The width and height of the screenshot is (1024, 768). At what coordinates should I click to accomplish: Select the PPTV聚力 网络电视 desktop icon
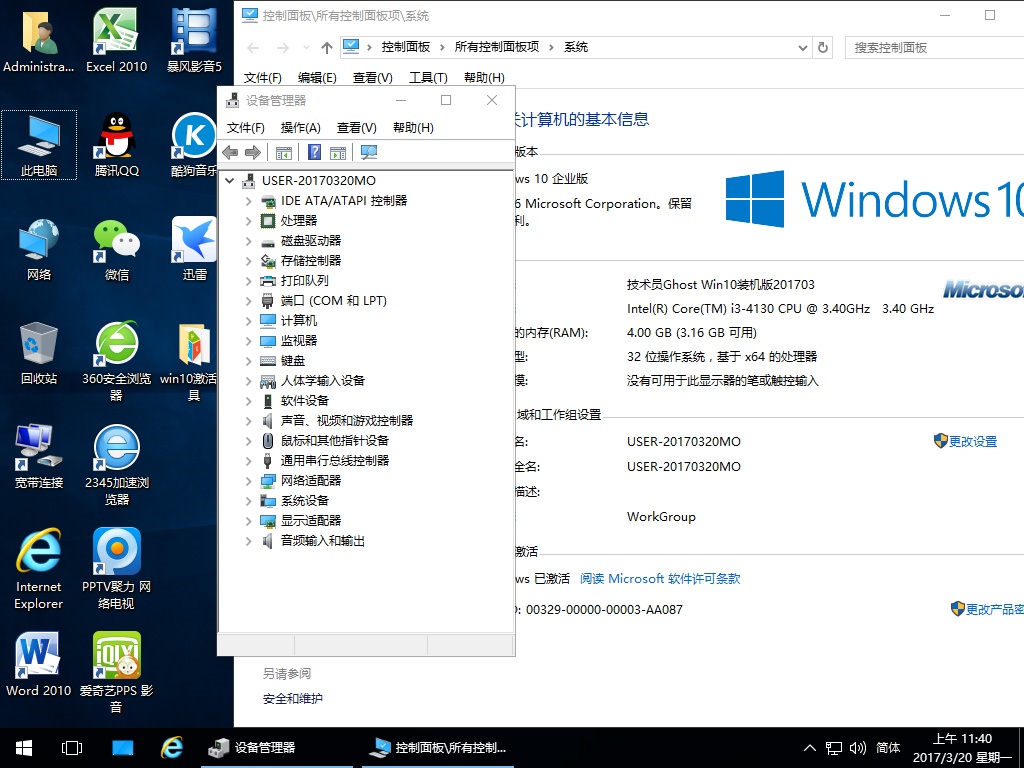point(116,569)
